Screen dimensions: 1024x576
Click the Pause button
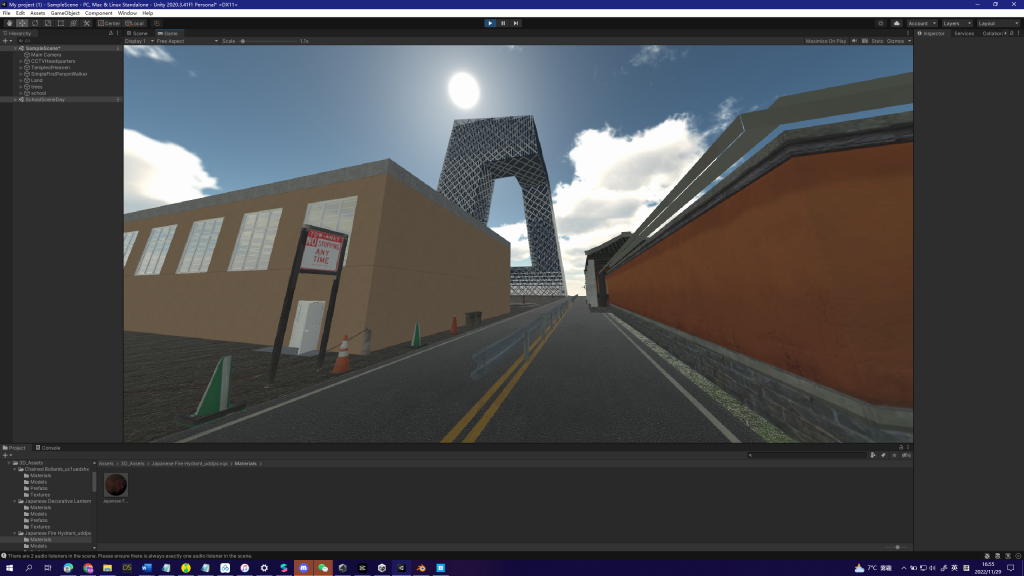(503, 23)
